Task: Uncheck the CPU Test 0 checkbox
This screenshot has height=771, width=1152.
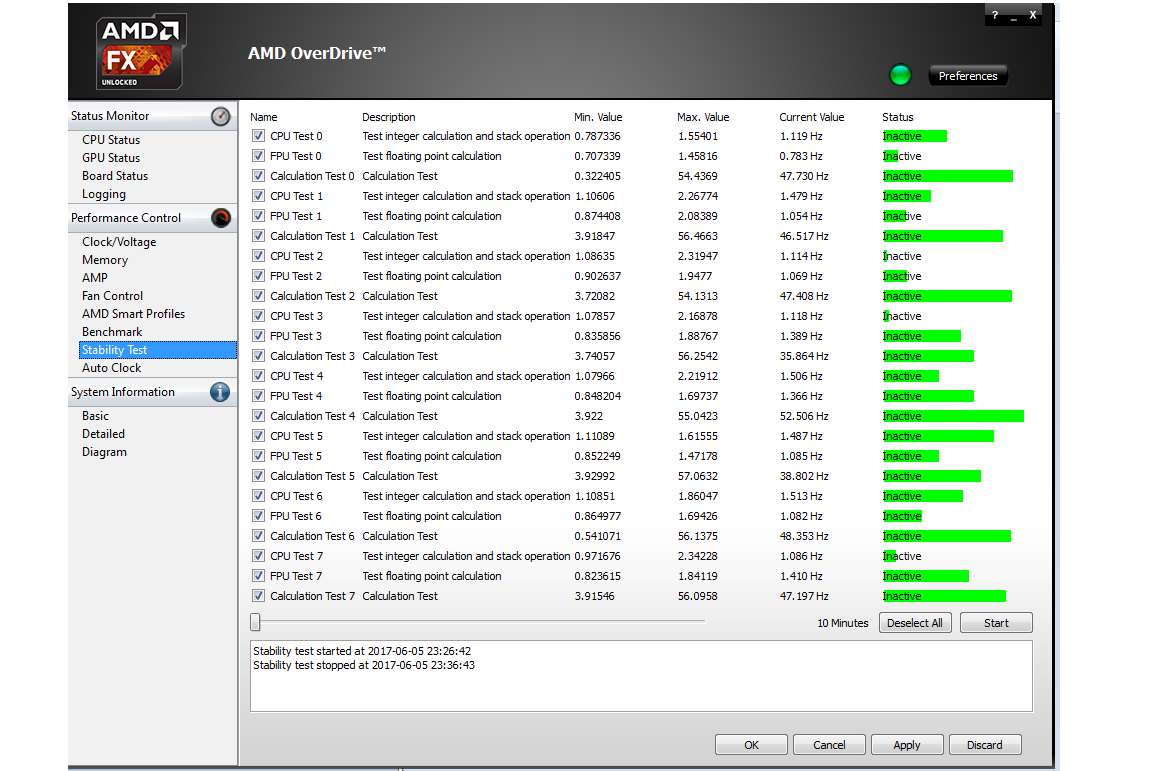Action: [258, 136]
